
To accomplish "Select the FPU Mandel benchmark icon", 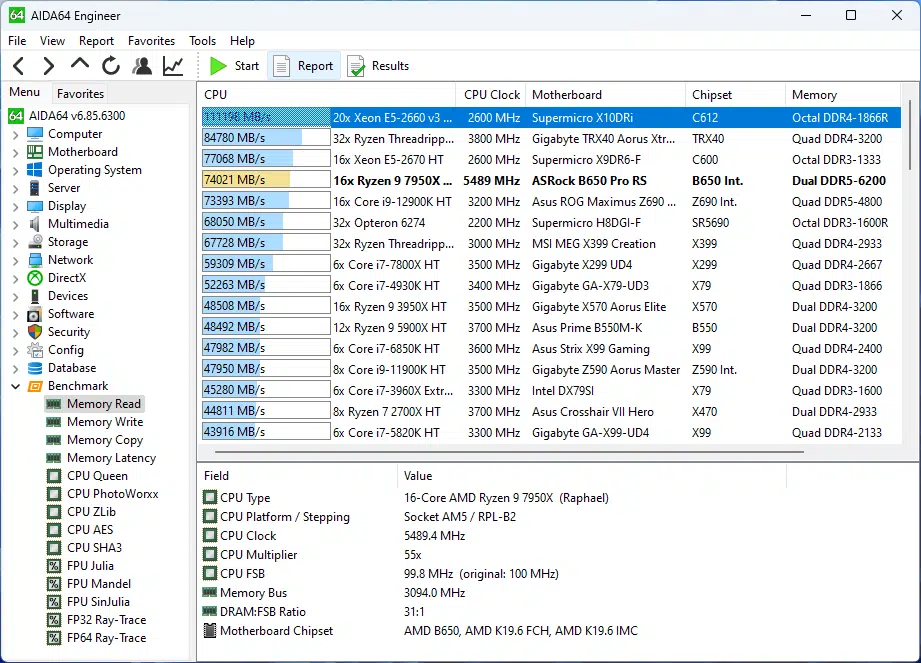I will [53, 584].
